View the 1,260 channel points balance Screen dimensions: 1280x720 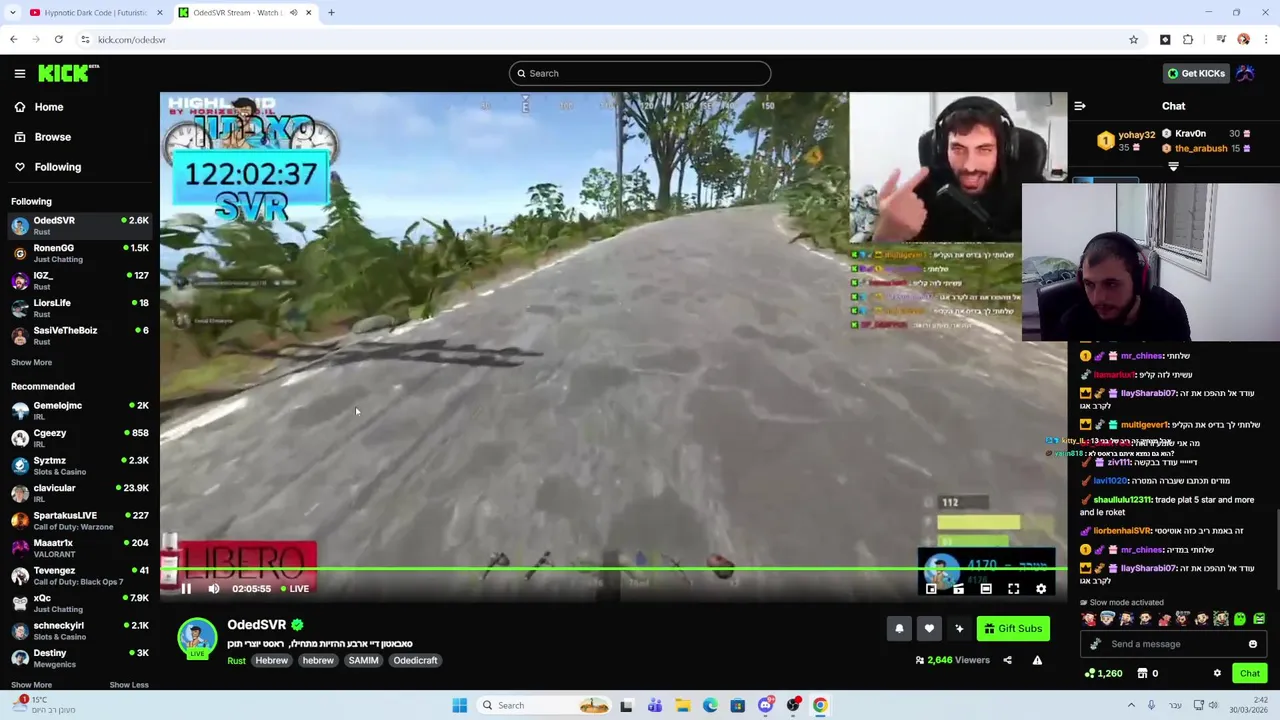click(x=1103, y=673)
